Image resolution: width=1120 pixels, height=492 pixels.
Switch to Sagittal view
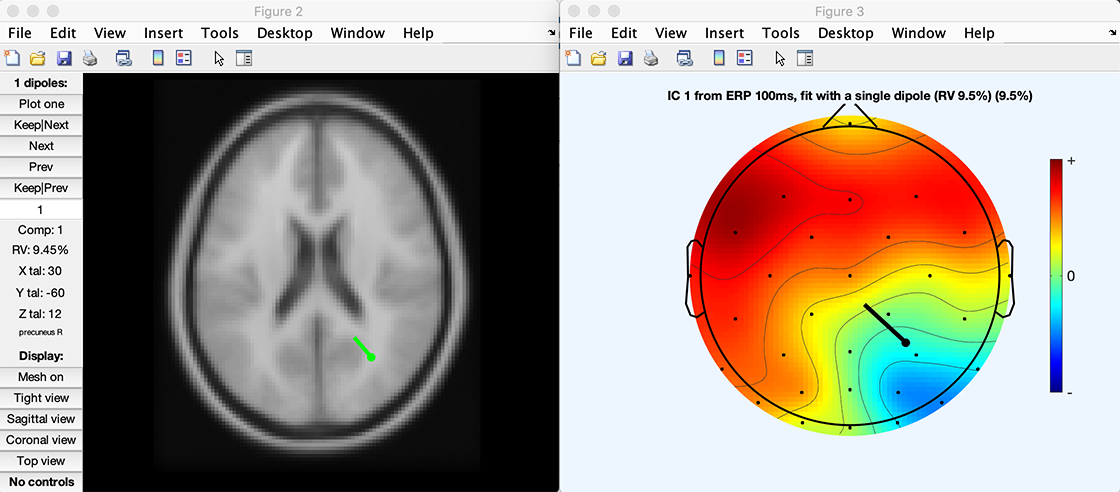[41, 419]
